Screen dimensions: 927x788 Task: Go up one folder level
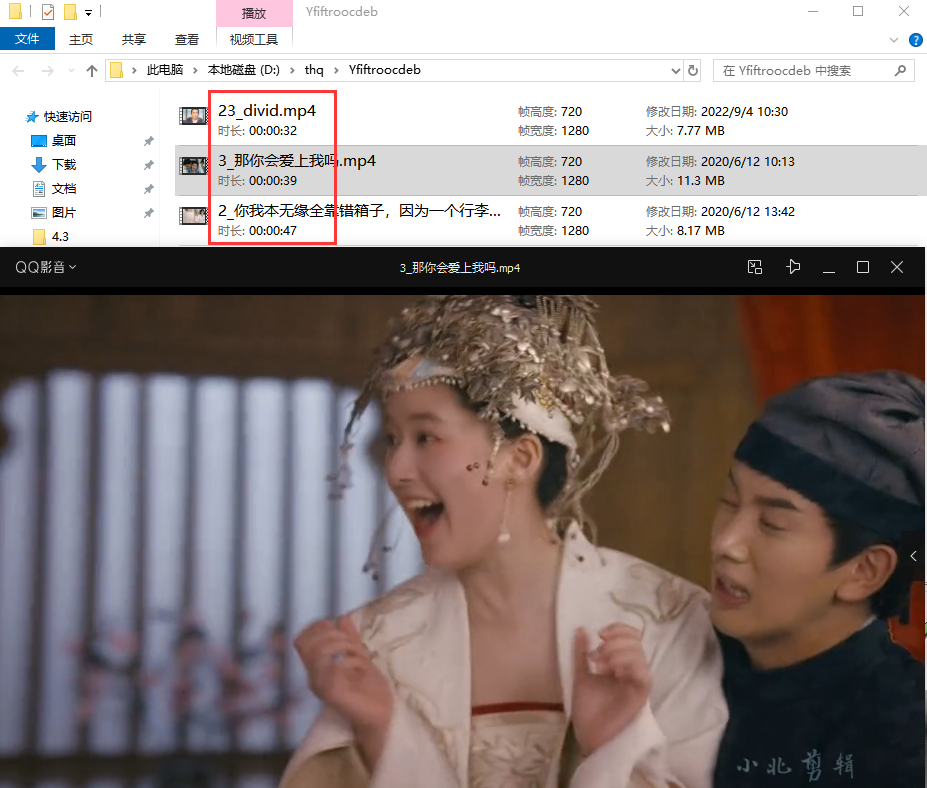tap(92, 71)
